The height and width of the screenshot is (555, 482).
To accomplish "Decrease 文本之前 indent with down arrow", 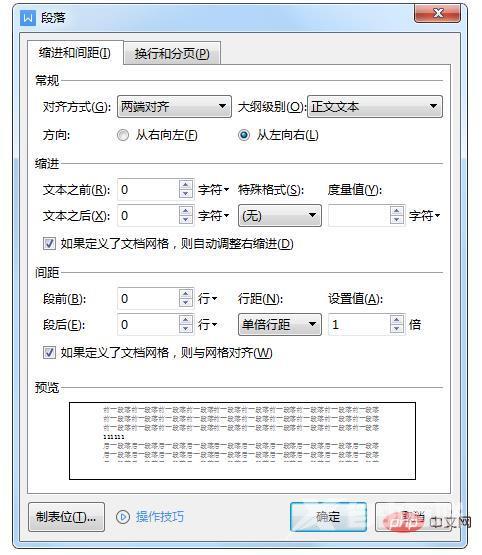I will tap(186, 194).
